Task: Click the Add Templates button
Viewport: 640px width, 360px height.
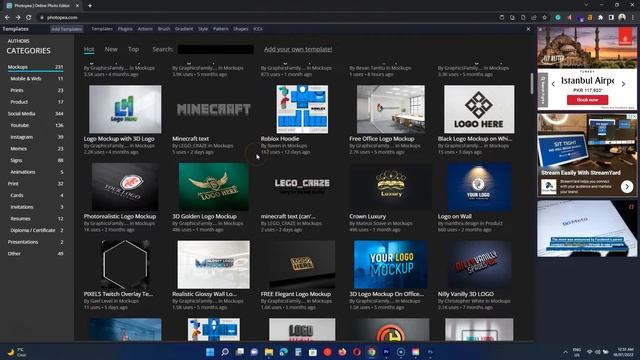Action: [x=67, y=29]
